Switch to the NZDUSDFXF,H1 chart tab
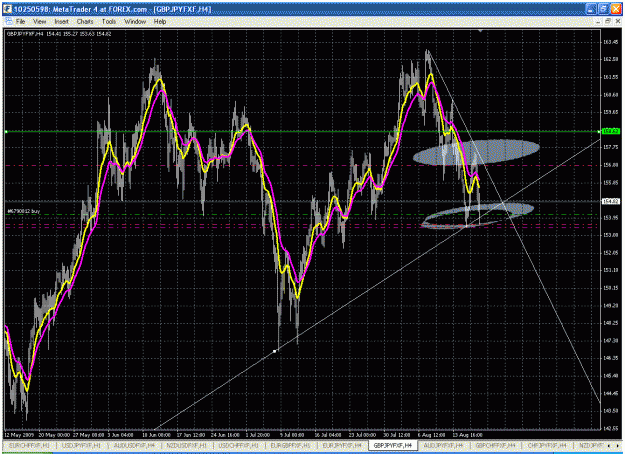This screenshot has height=454, width=625. (x=187, y=445)
